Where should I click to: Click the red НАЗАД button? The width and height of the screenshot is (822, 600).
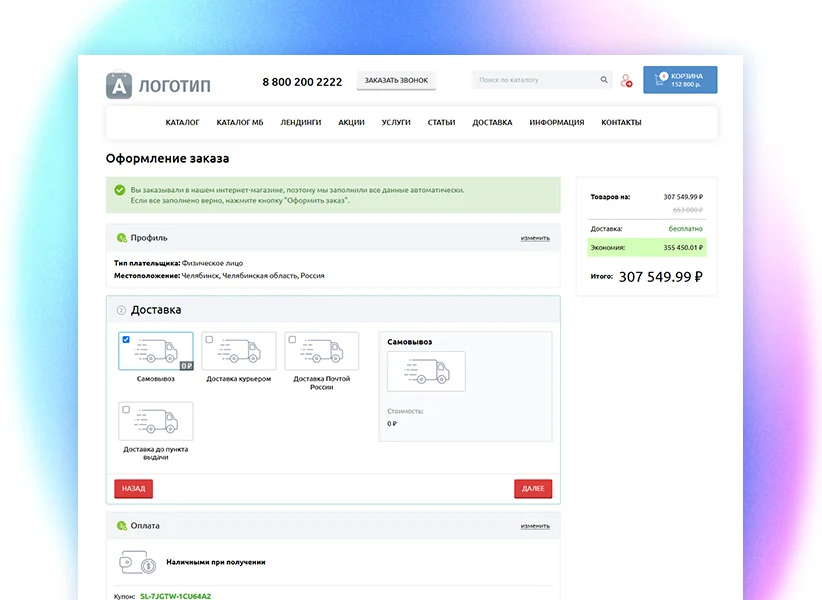(x=134, y=488)
